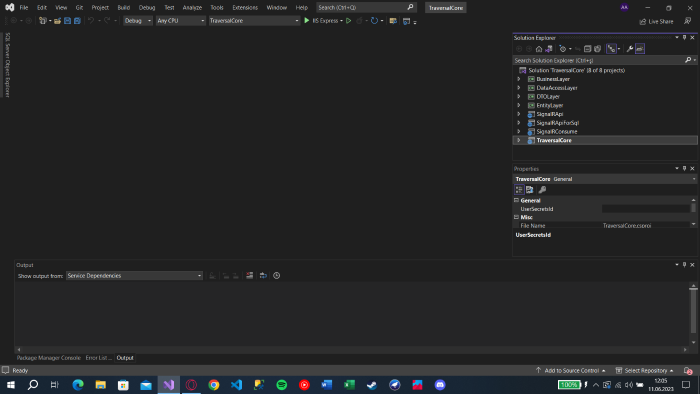Click the UserSecretsId value field
700x394 pixels.
(x=646, y=209)
